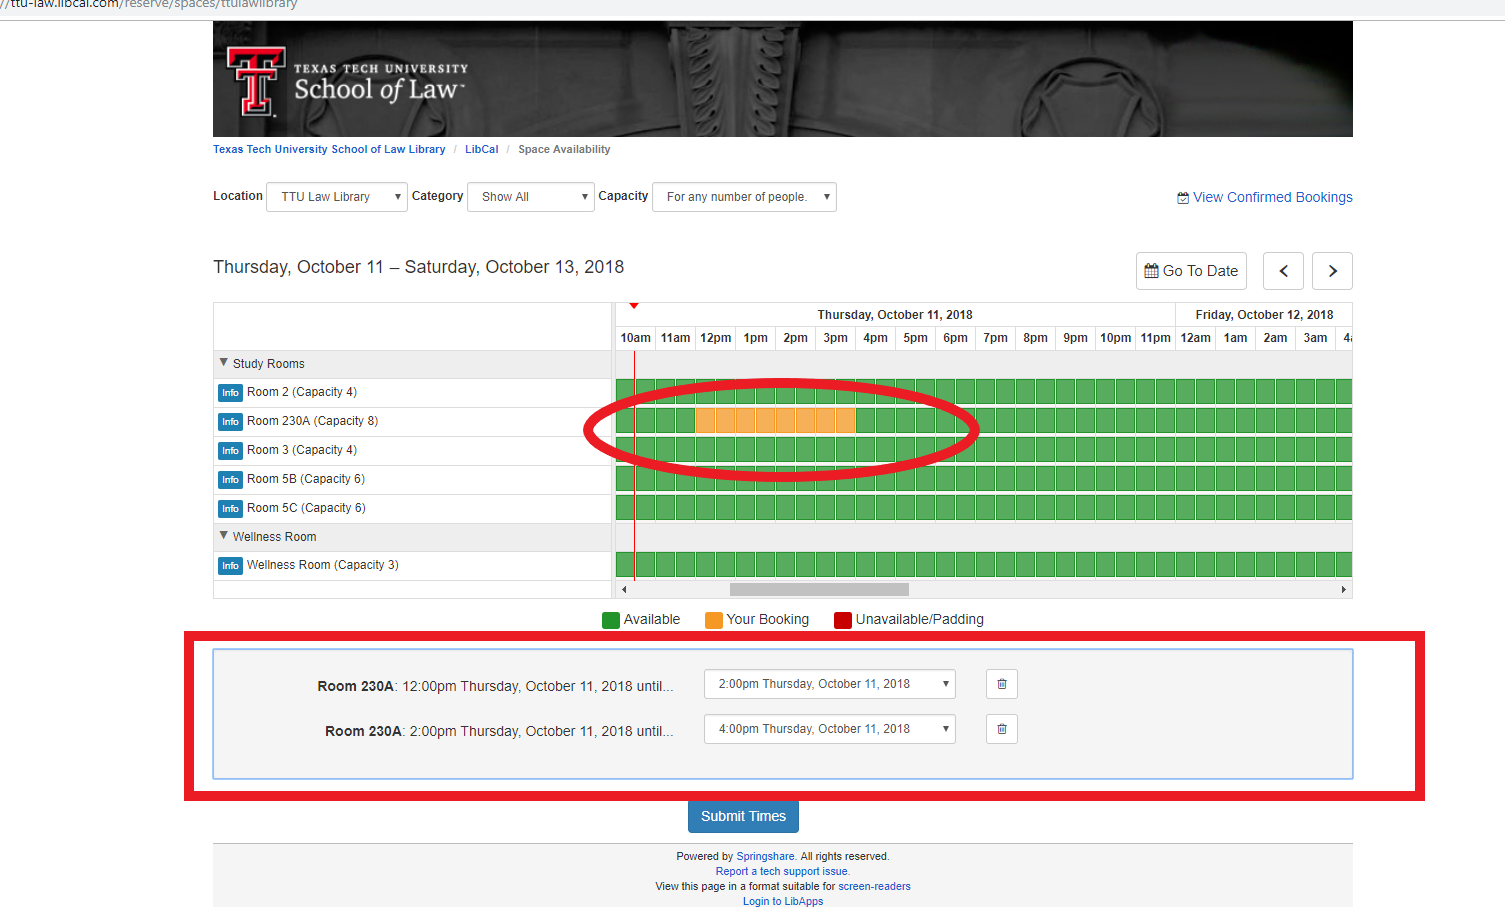Expand the Capacity dropdown

click(744, 197)
